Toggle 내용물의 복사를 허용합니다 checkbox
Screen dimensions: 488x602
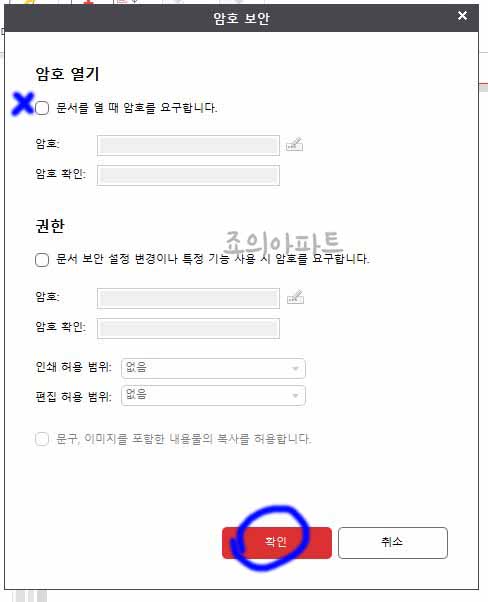point(42,438)
